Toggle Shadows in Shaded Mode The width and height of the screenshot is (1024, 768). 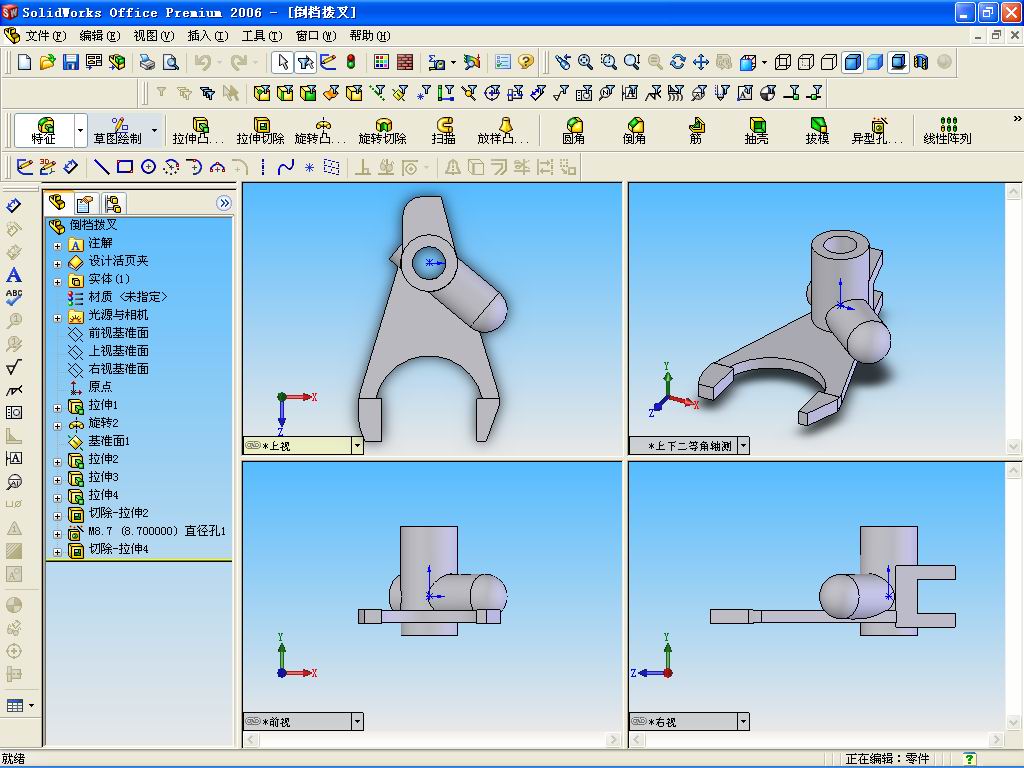pyautogui.click(x=899, y=62)
